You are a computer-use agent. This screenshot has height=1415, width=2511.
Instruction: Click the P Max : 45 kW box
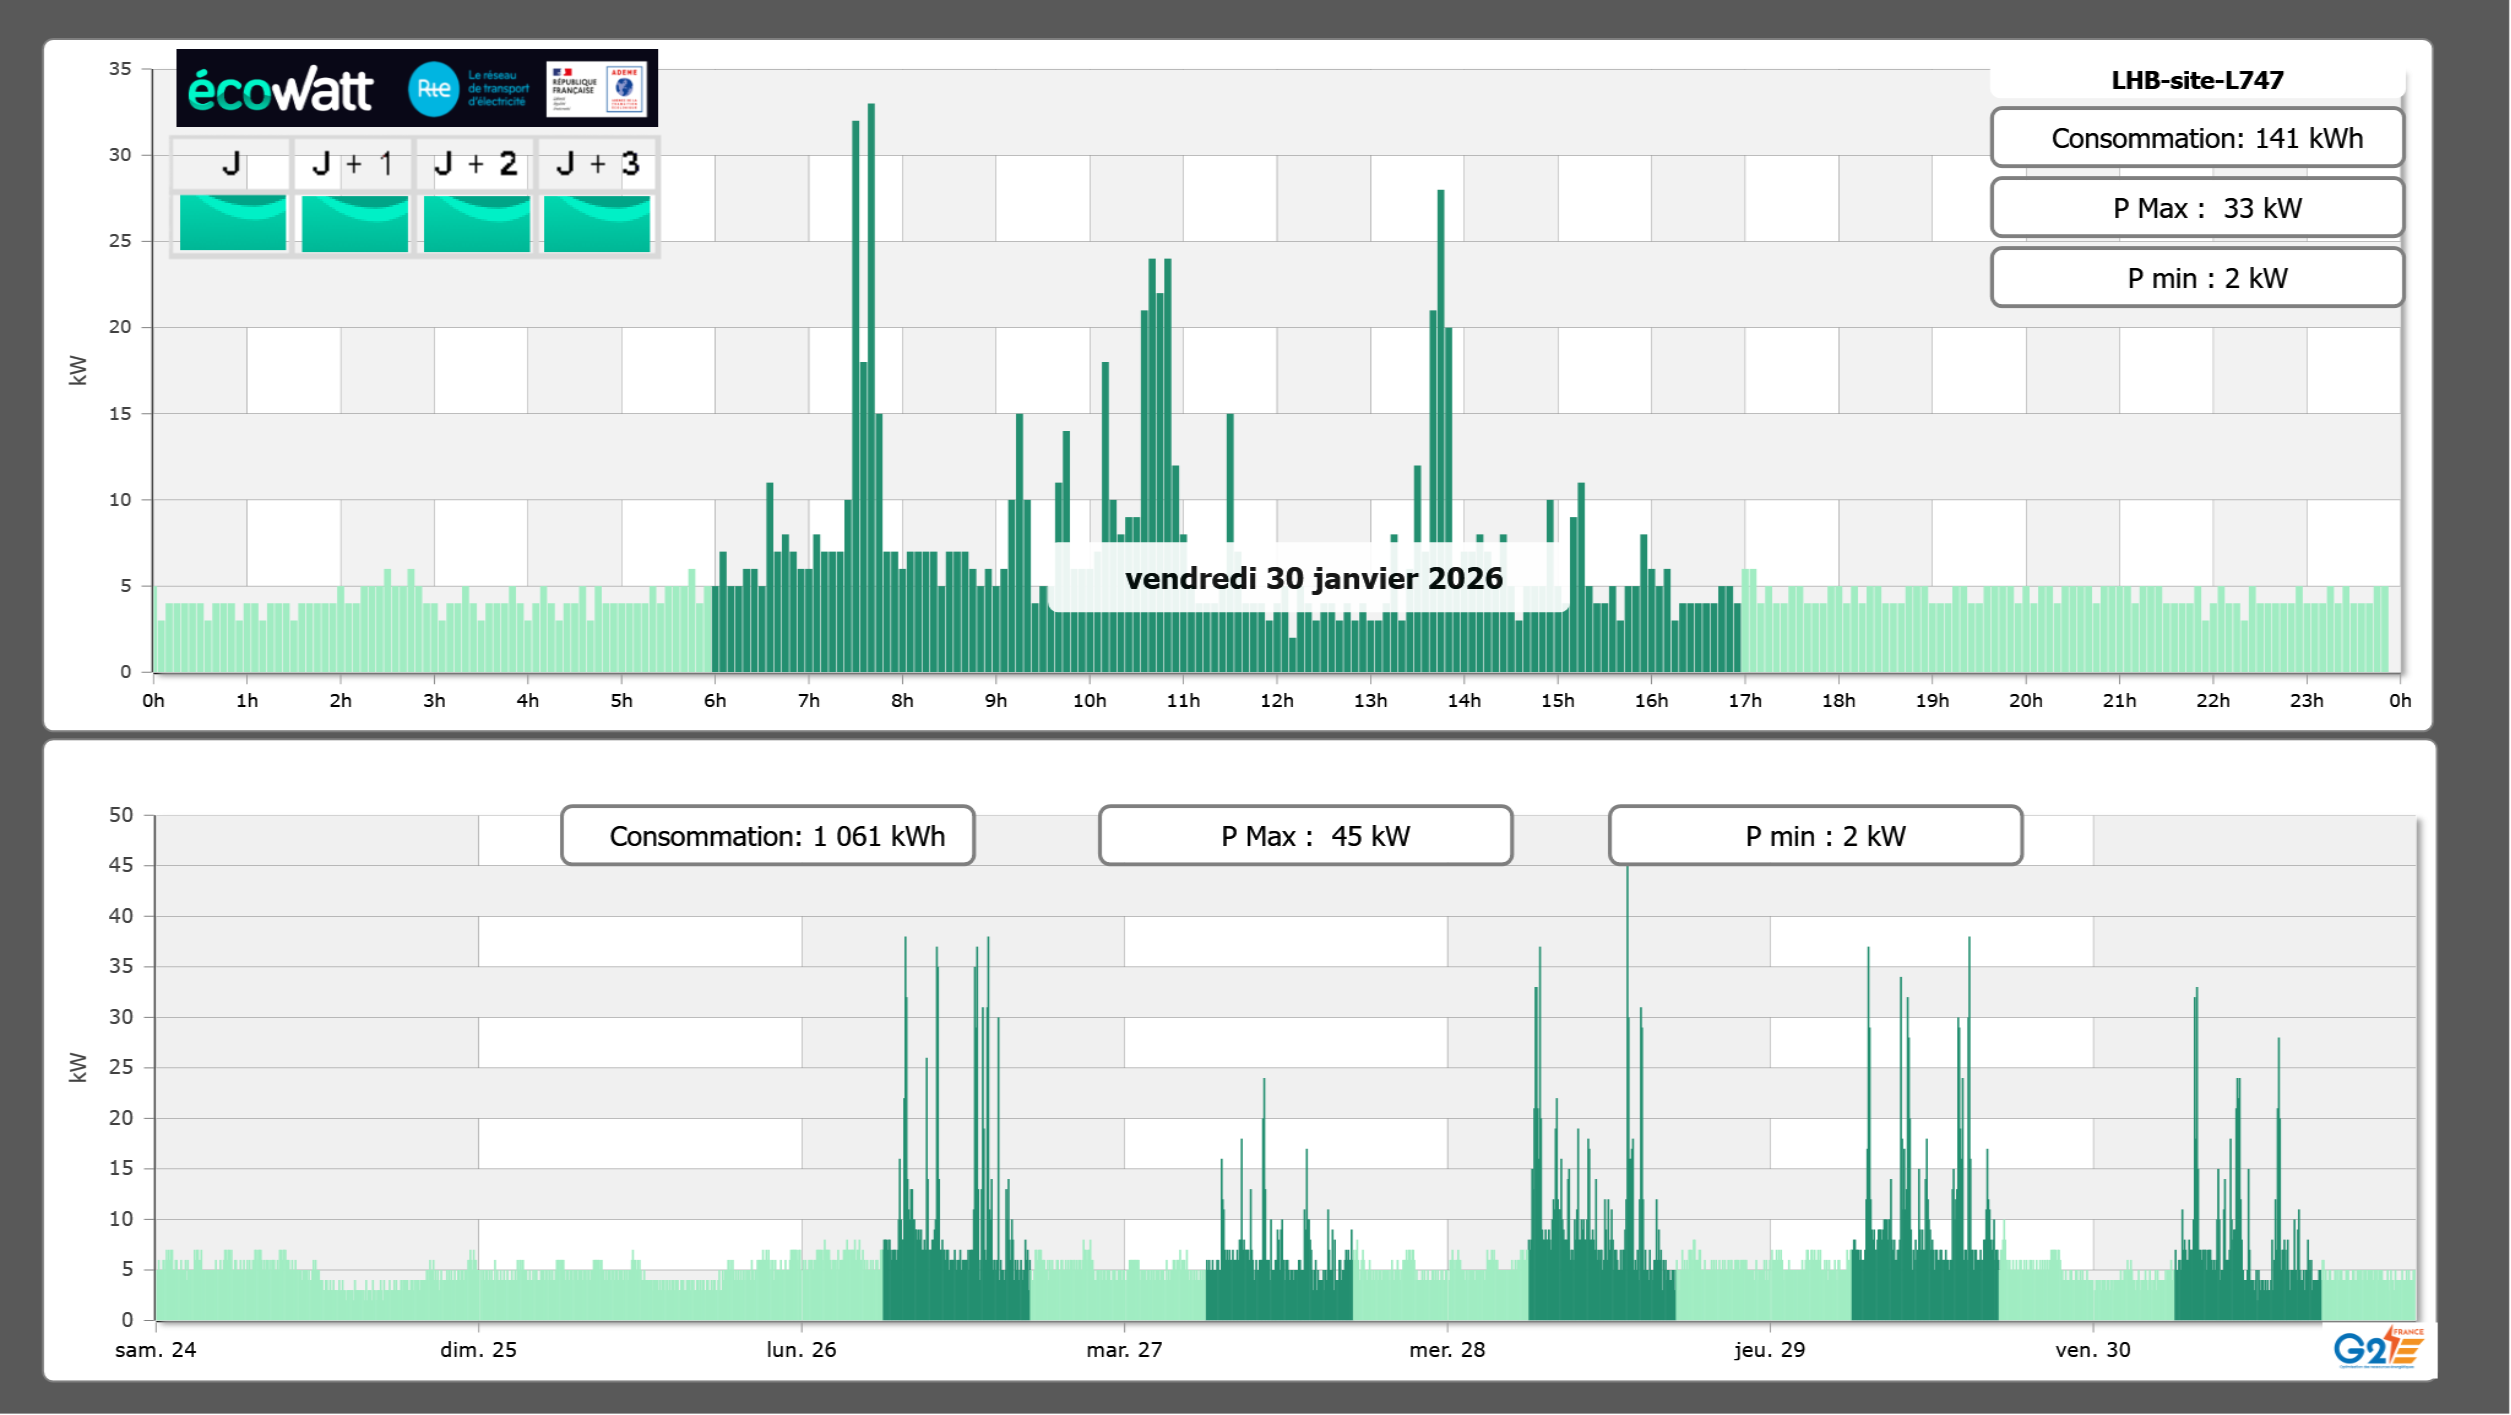pos(1305,836)
